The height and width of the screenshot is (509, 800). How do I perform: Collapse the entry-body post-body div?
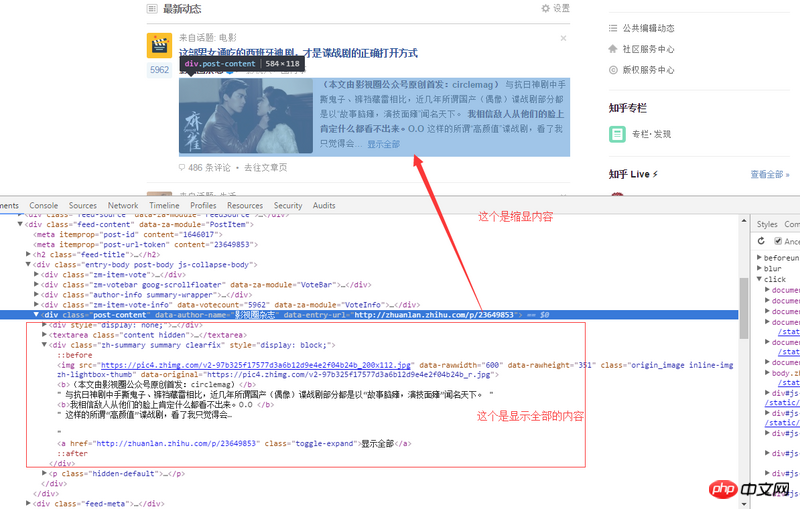pyautogui.click(x=28, y=264)
